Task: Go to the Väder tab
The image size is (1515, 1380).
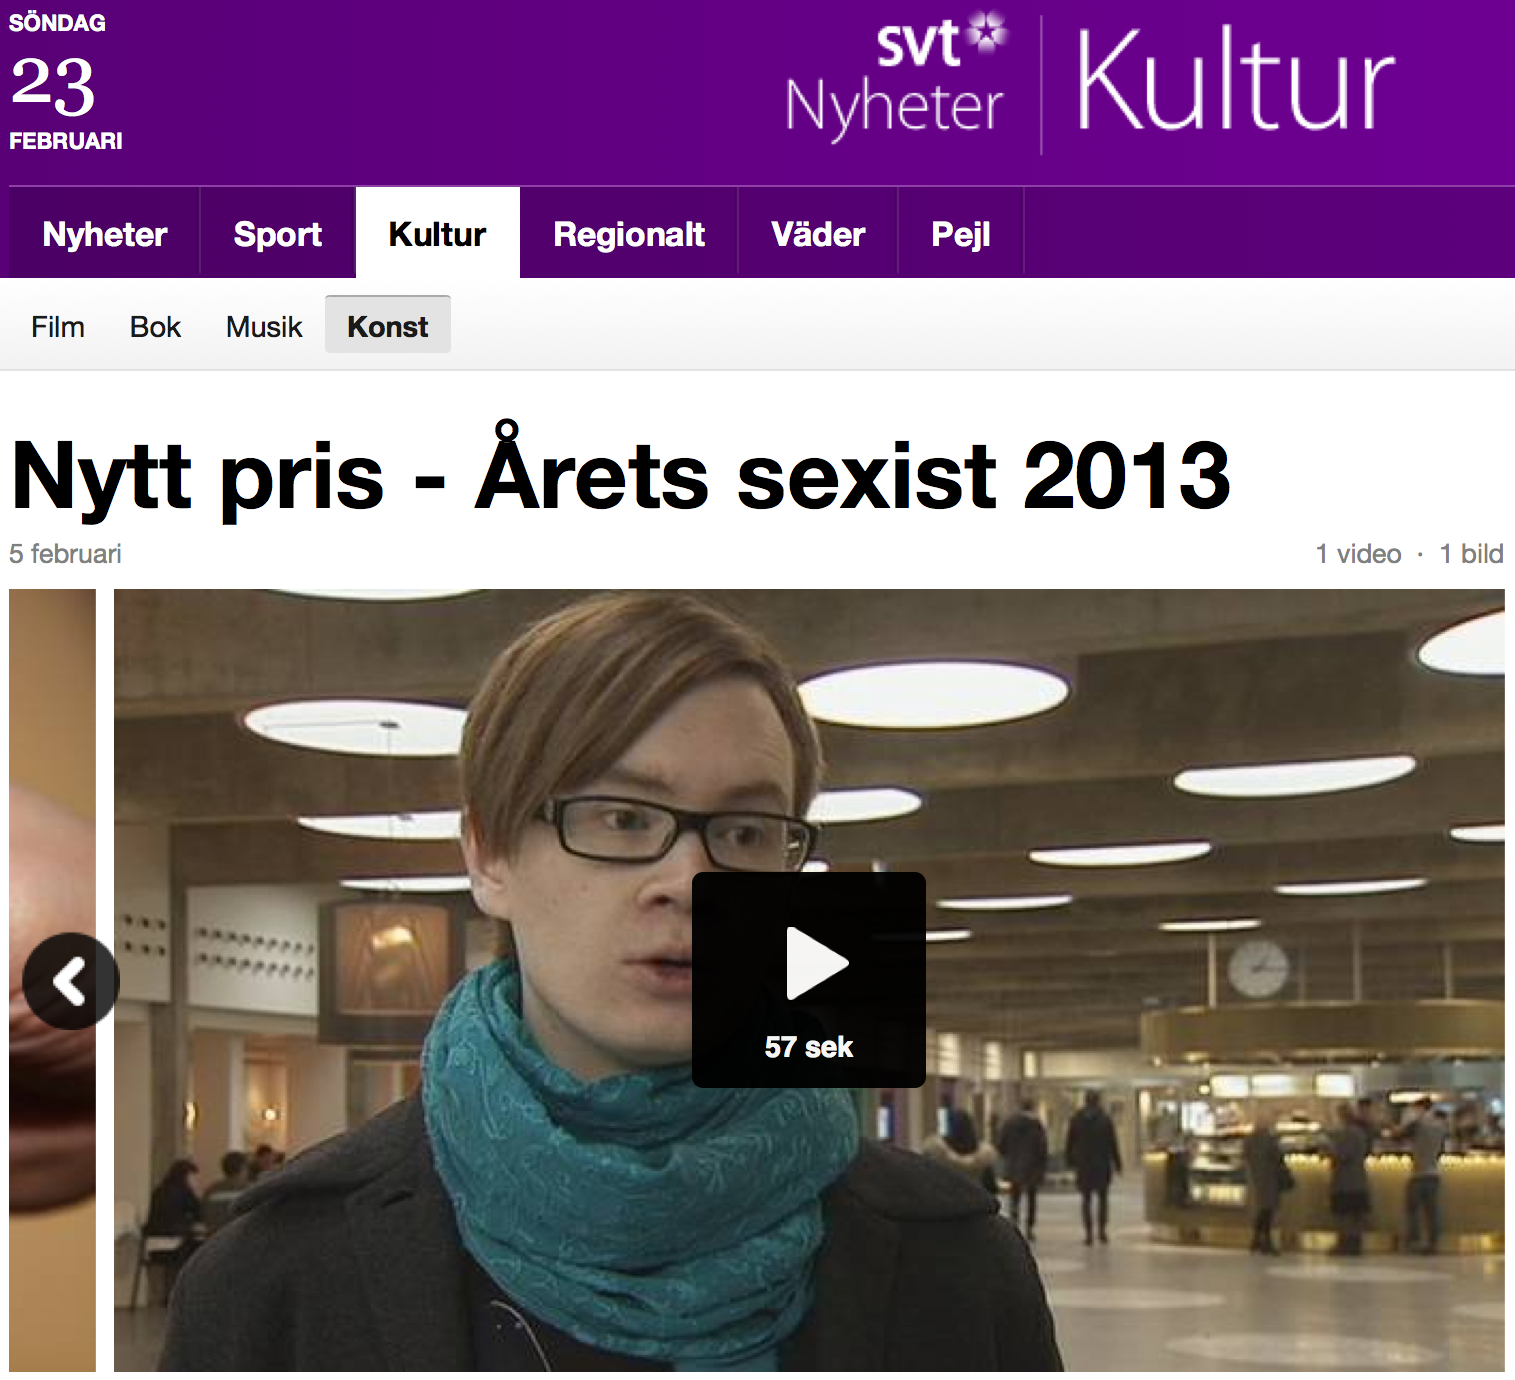Action: (818, 233)
